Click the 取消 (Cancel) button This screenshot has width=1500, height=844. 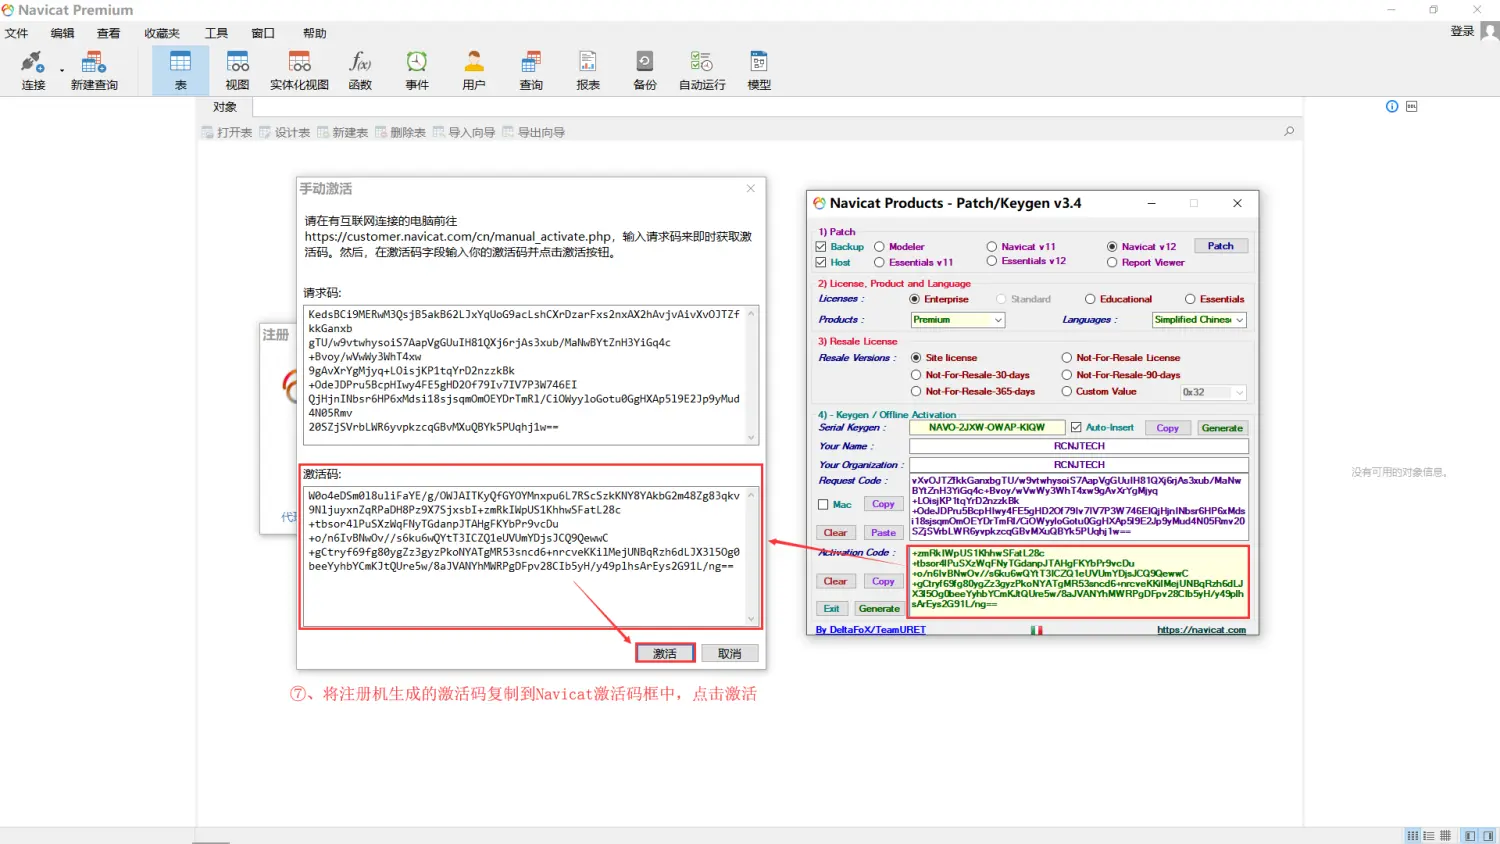[730, 653]
